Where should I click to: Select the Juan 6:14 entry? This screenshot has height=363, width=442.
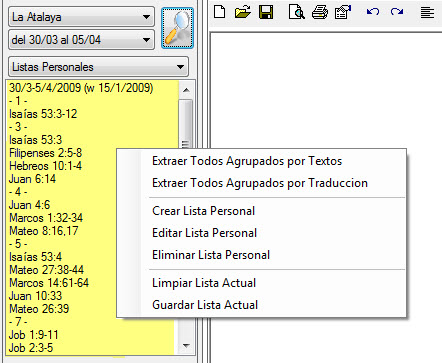coord(32,179)
